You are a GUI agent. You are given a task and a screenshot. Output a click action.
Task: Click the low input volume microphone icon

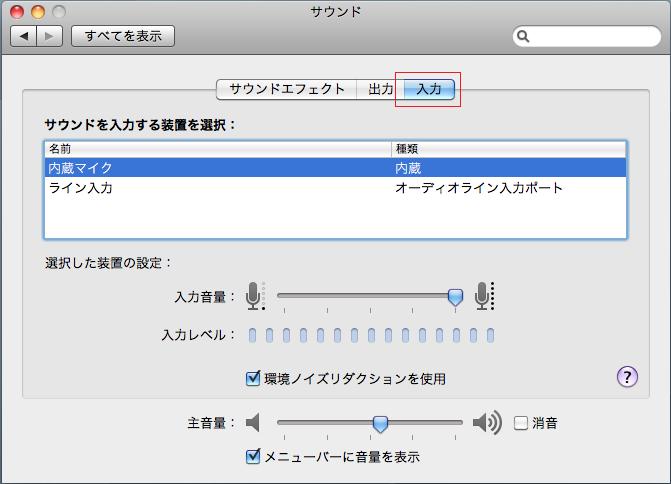pyautogui.click(x=254, y=296)
